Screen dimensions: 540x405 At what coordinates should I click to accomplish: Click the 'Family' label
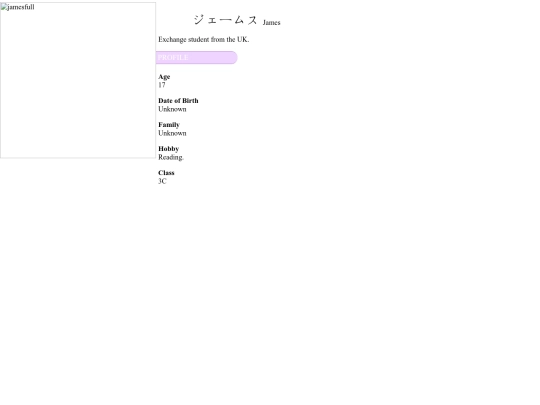[x=169, y=125]
